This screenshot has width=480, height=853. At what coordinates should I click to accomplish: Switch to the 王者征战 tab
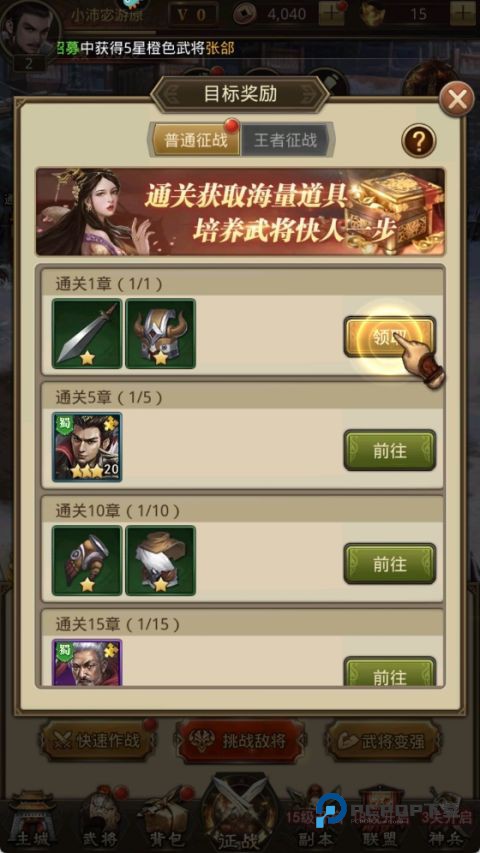coord(286,140)
